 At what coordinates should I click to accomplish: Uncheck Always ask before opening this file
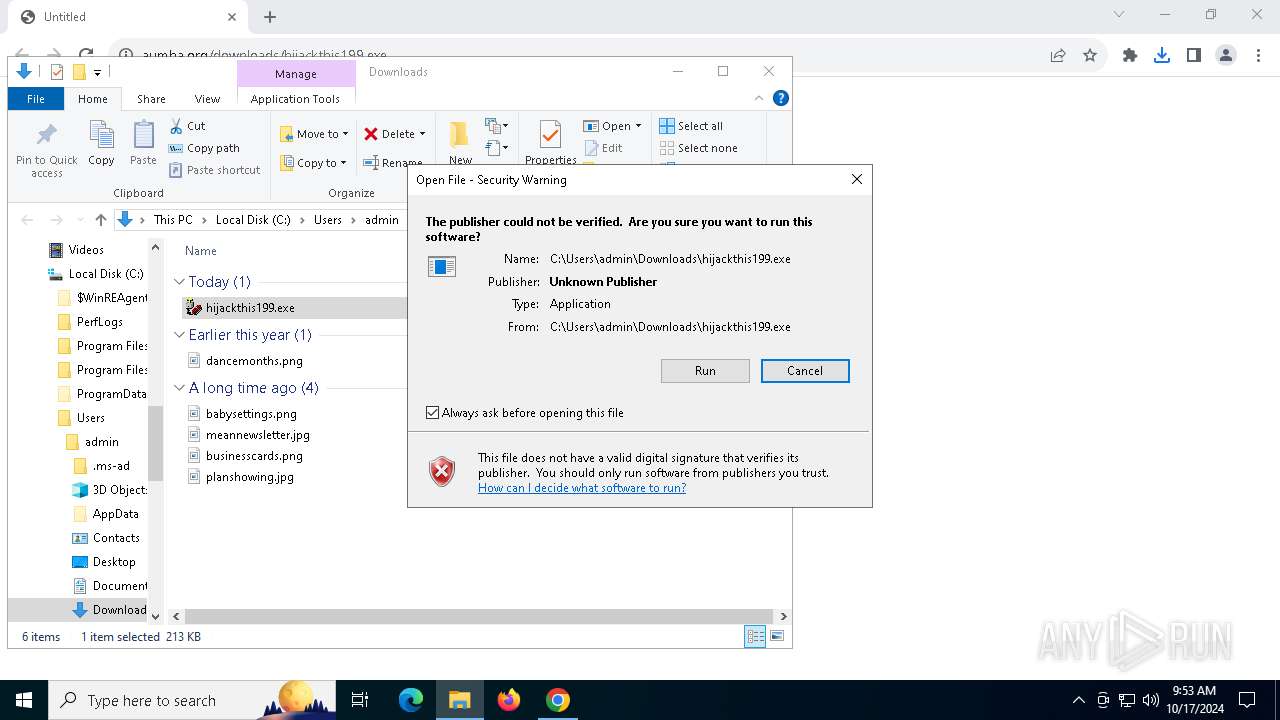point(433,413)
